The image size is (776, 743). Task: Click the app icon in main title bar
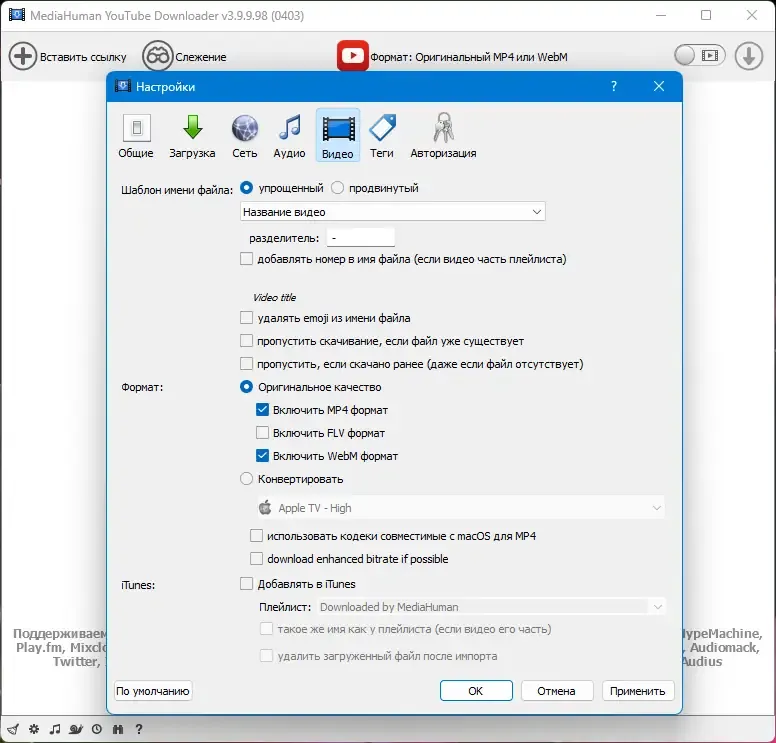point(16,15)
